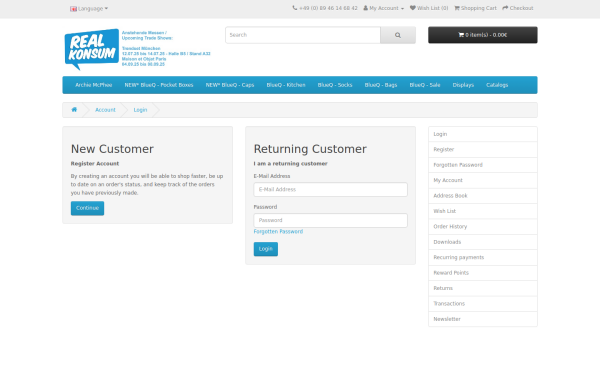Click the Forgotten Password link under password
Image resolution: width=600 pixels, height=375 pixels.
pyautogui.click(x=278, y=232)
